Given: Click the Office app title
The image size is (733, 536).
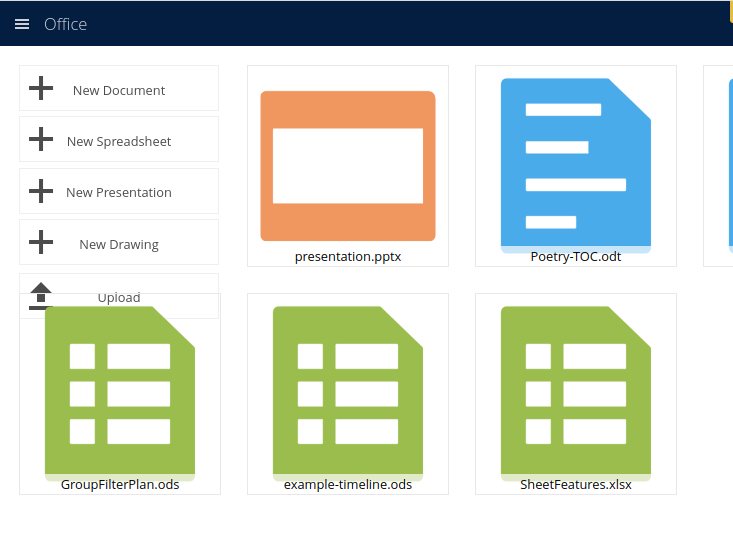Looking at the screenshot, I should [x=65, y=24].
